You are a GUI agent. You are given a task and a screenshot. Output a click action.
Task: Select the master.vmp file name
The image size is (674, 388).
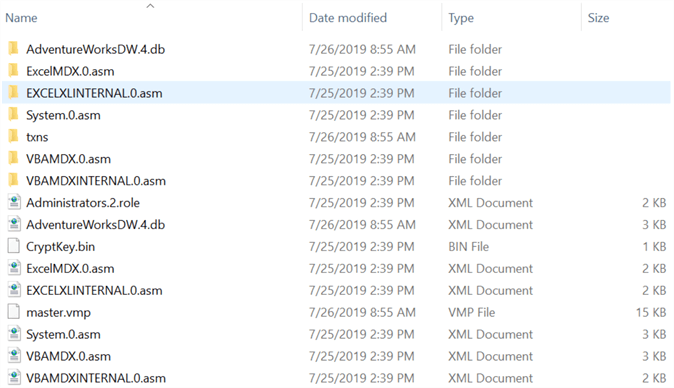58,312
